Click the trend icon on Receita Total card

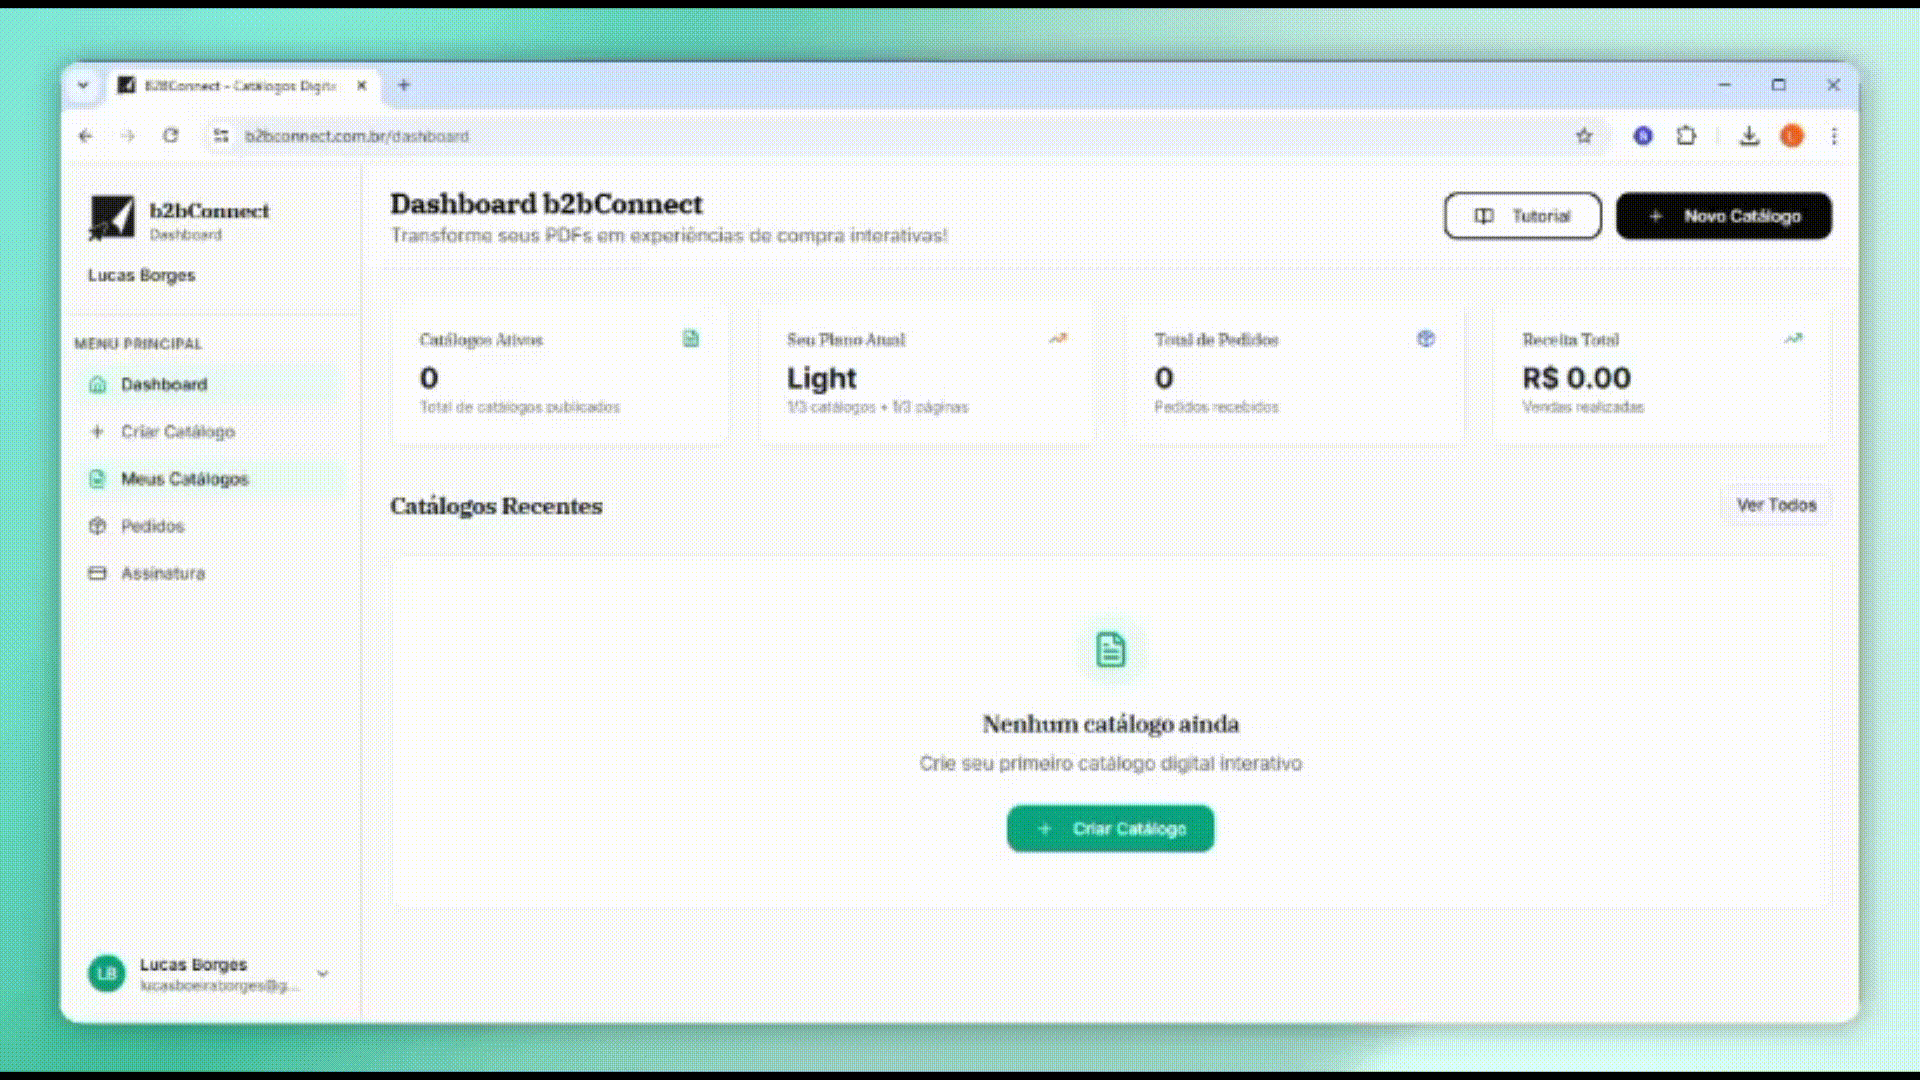[x=1793, y=339]
